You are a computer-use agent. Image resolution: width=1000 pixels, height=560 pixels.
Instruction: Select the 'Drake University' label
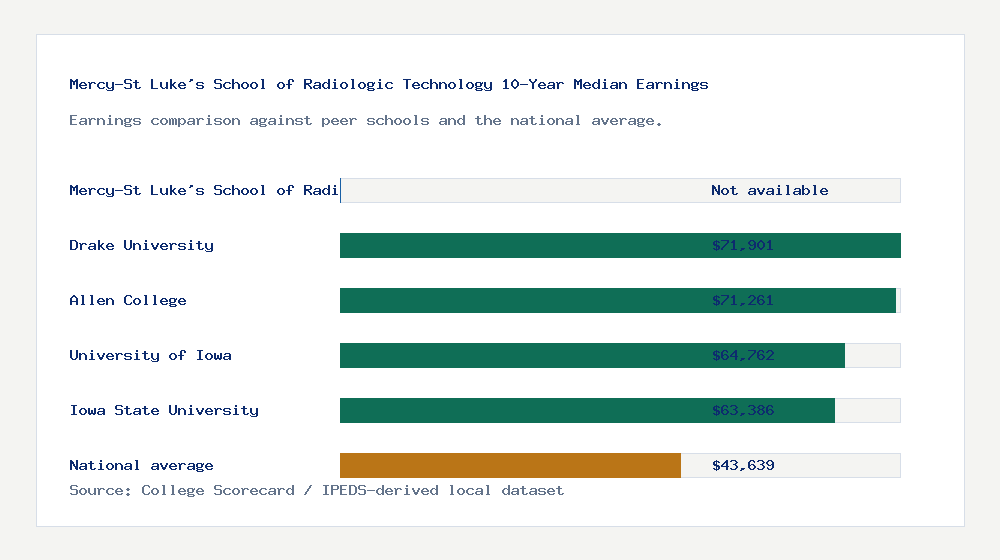[141, 246]
